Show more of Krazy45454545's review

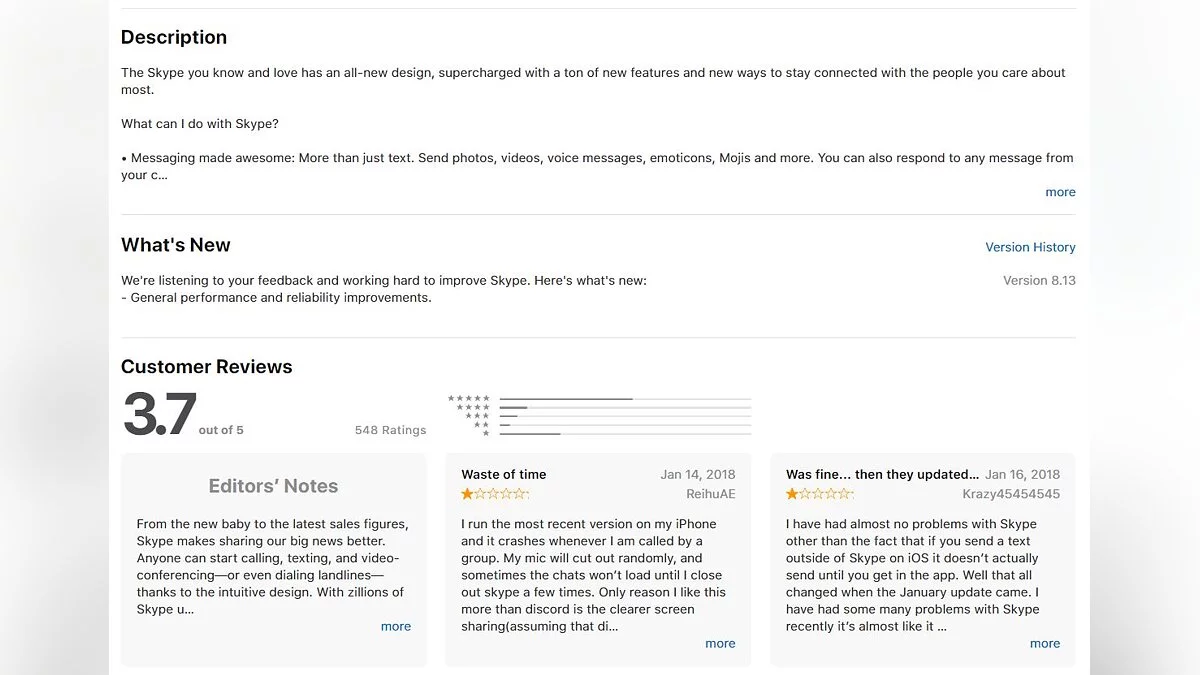tap(1045, 643)
